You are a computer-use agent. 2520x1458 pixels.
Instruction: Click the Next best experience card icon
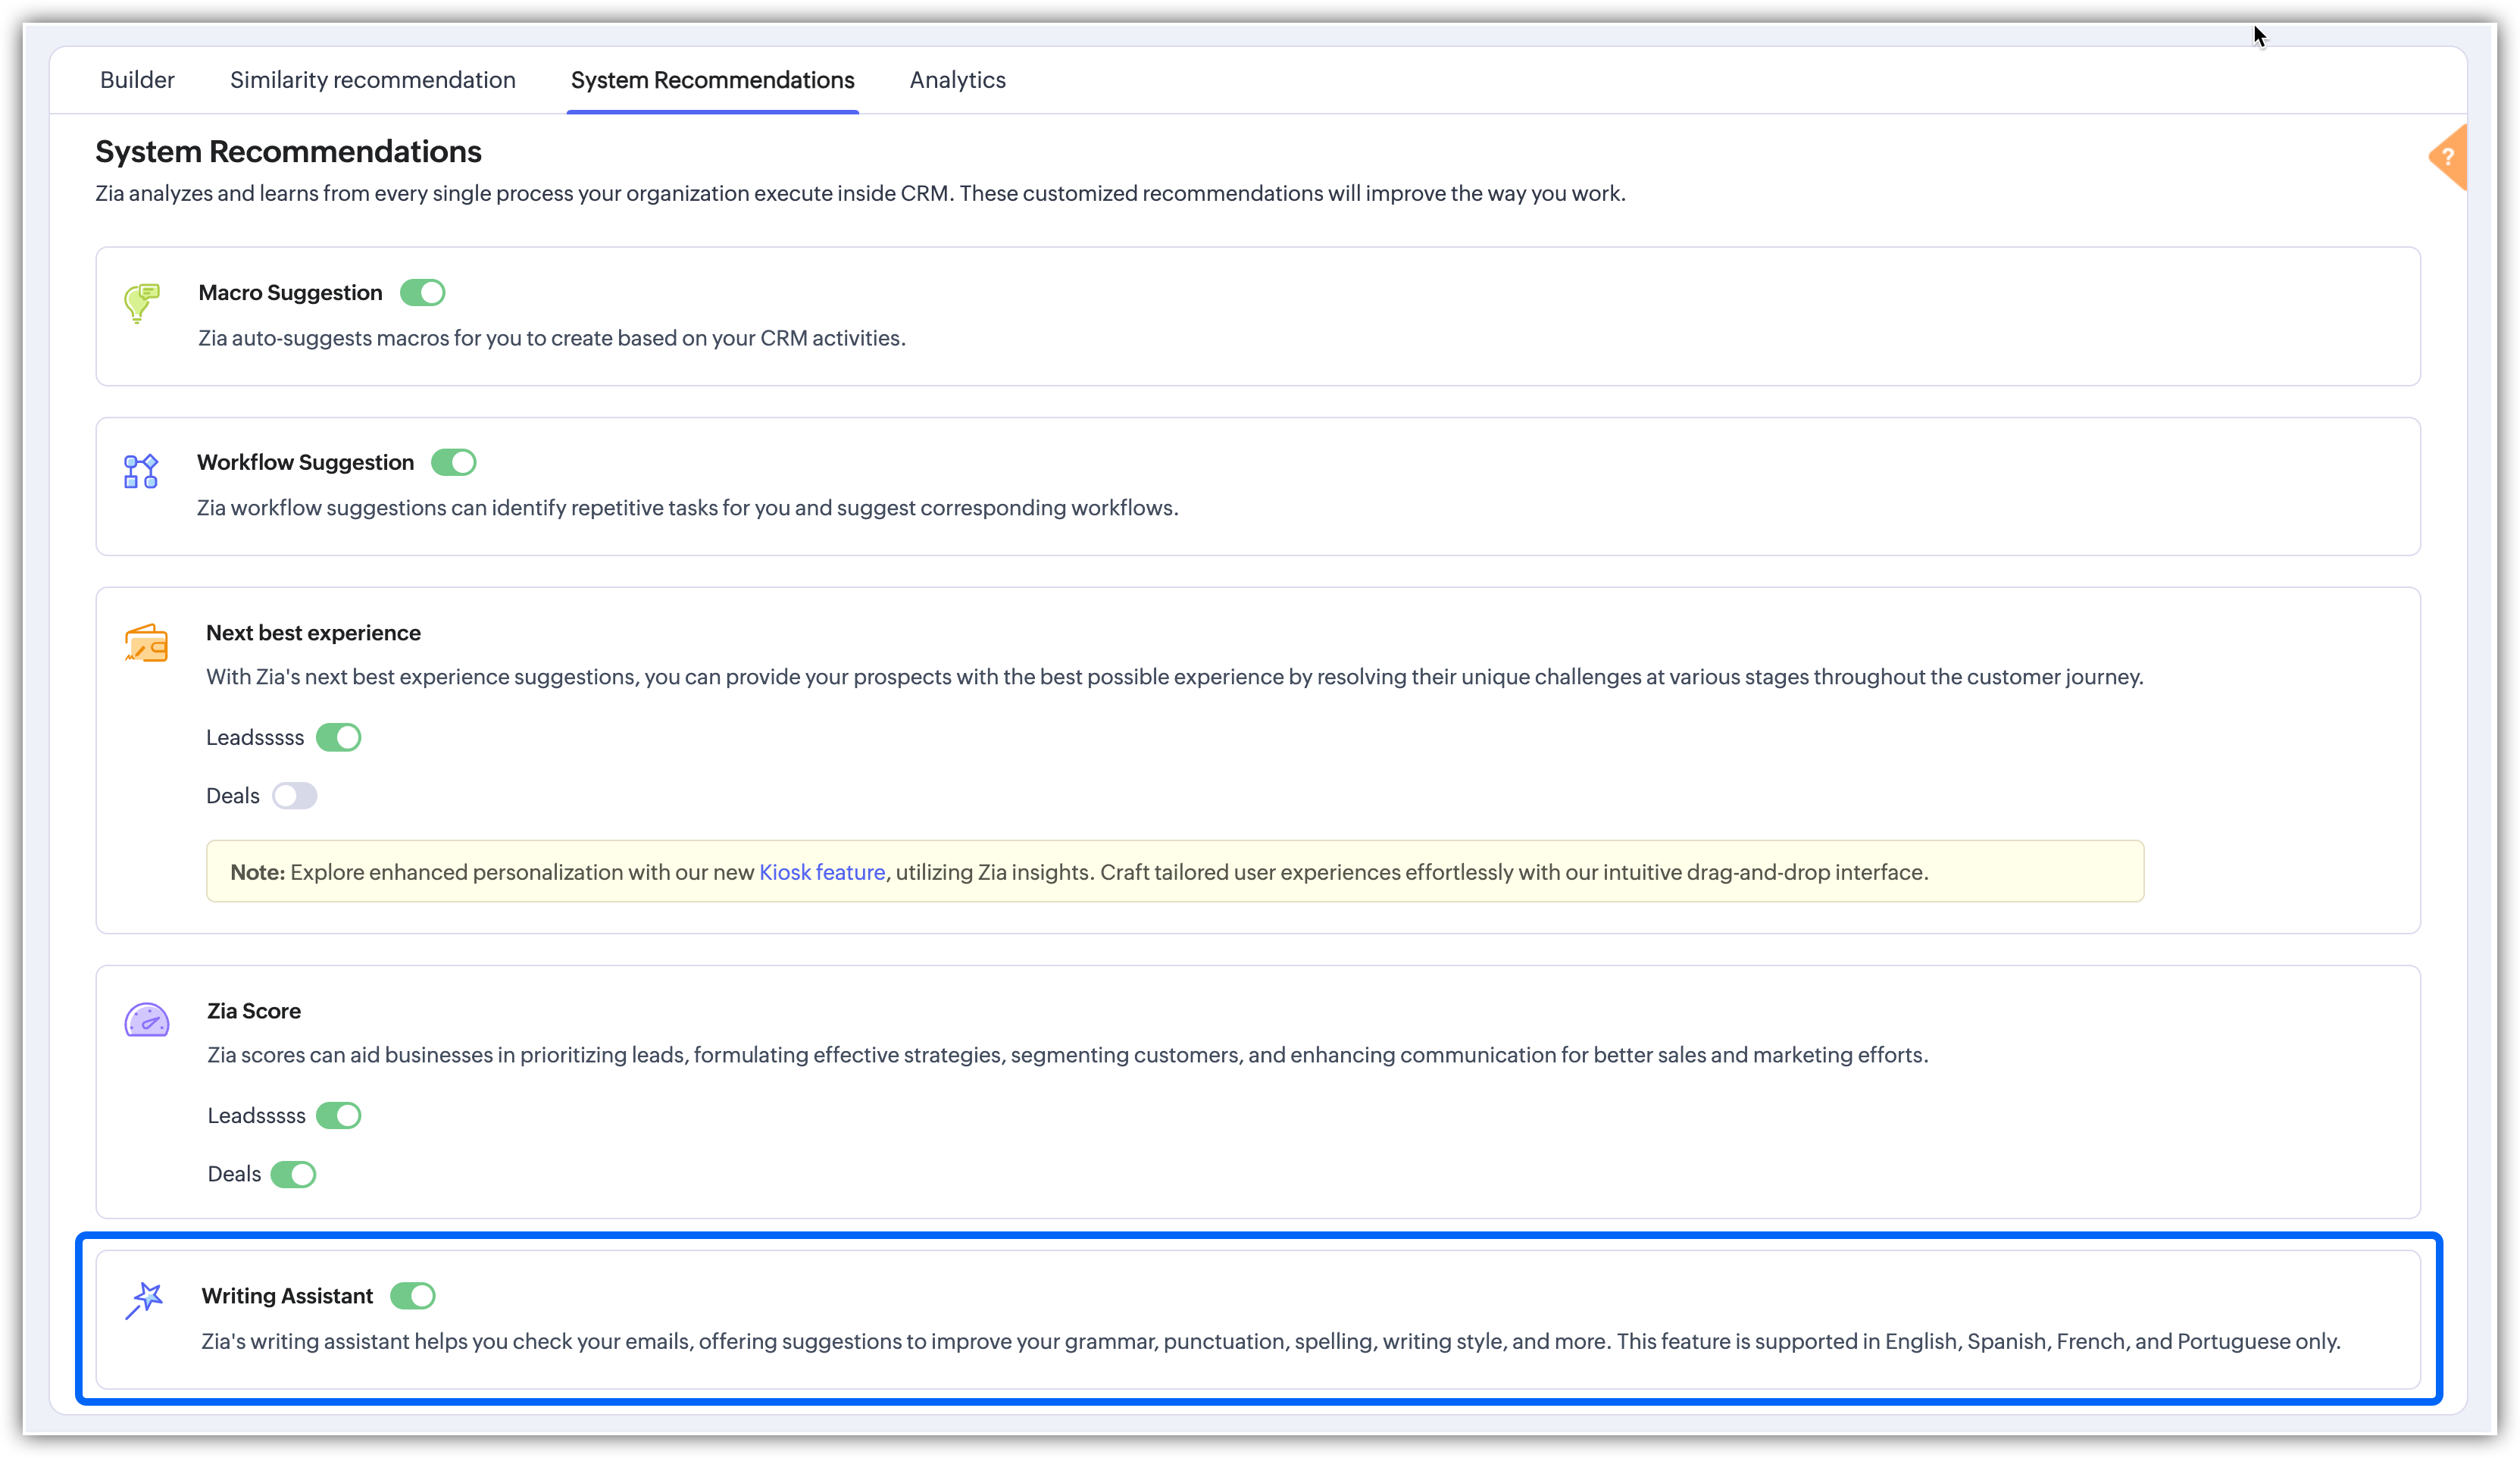pyautogui.click(x=146, y=643)
